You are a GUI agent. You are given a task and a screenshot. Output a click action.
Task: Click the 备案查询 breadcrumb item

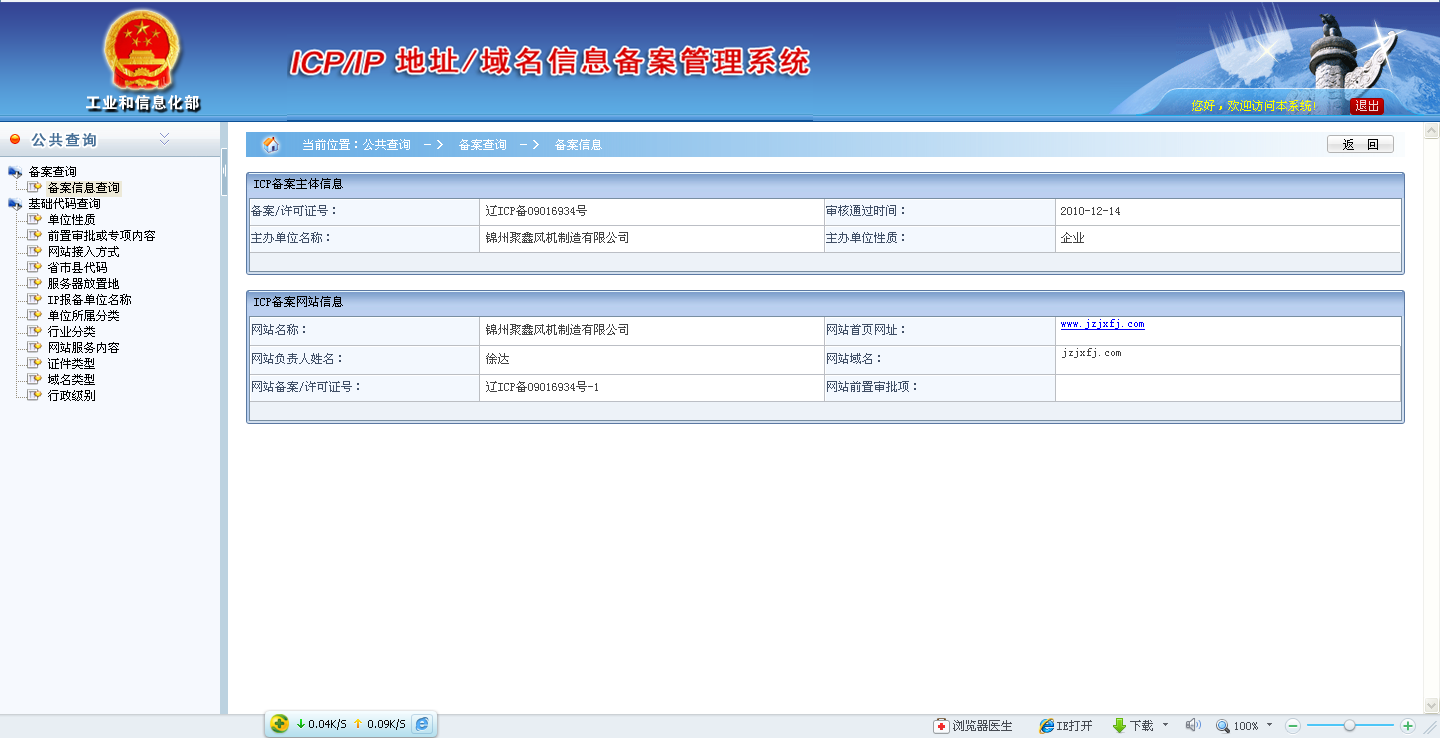click(x=483, y=145)
